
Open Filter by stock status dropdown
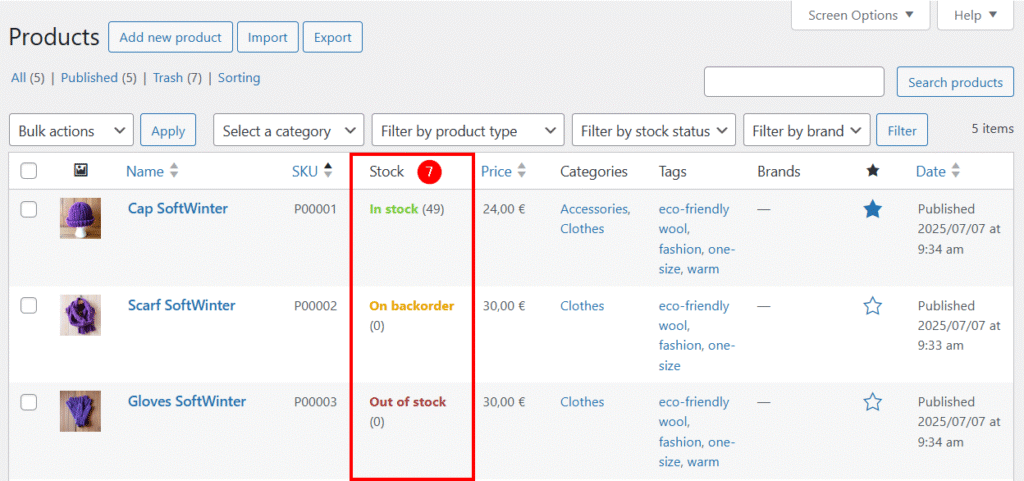[654, 130]
